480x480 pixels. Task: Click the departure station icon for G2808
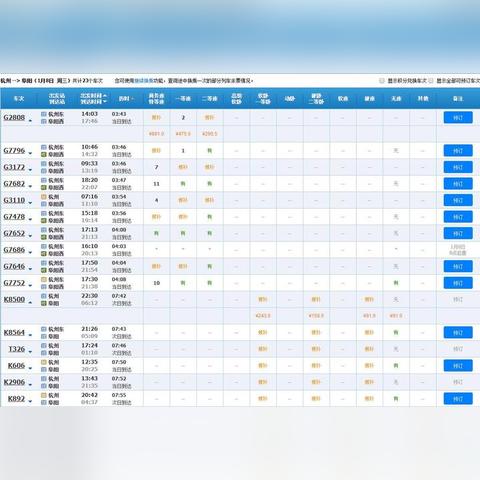44,114
